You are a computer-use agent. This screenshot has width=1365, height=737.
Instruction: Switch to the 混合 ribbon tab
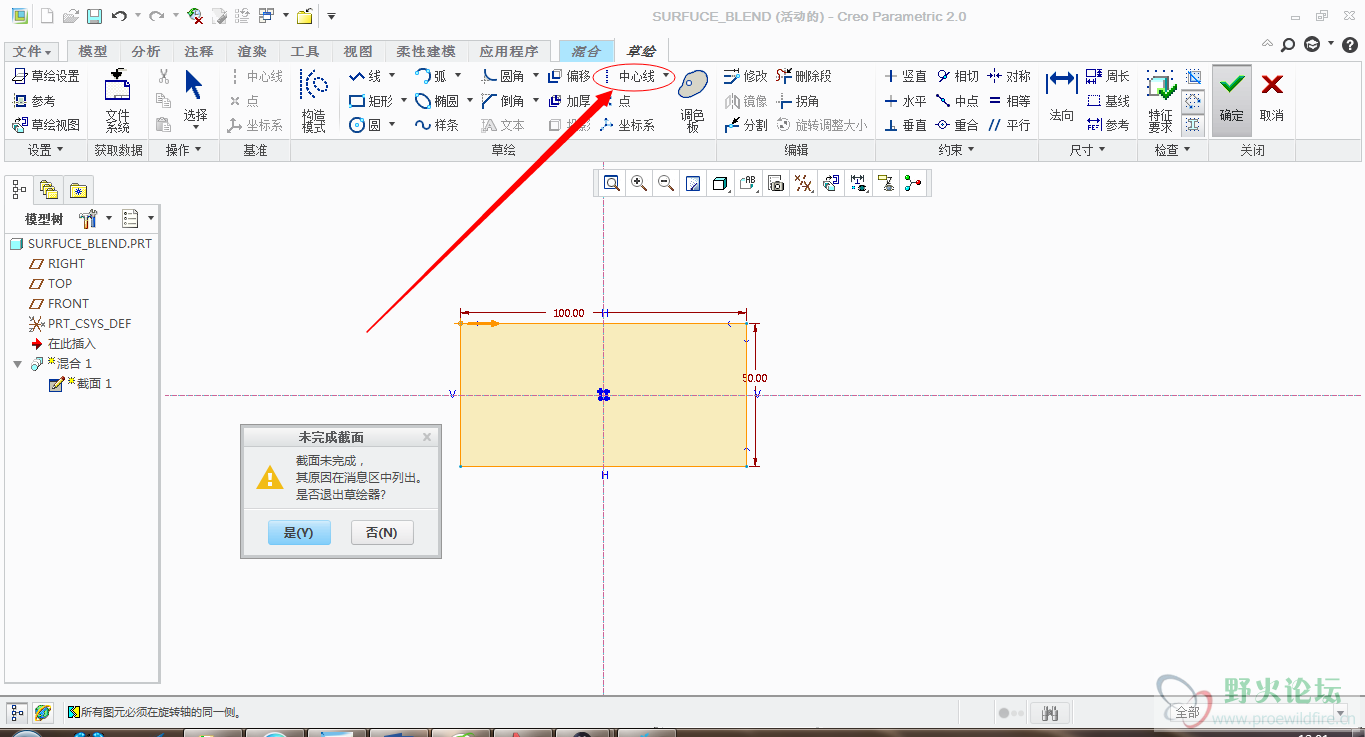pyautogui.click(x=586, y=52)
